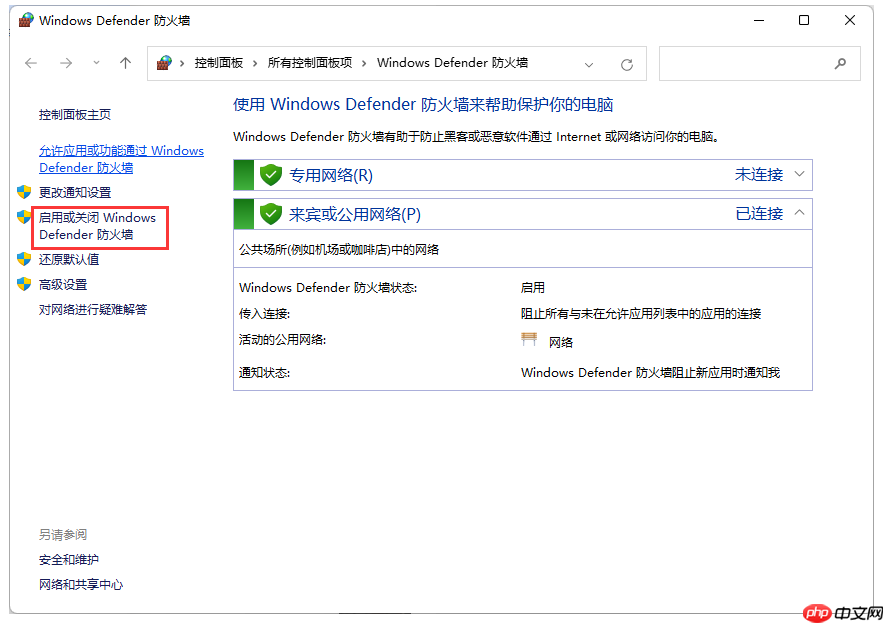
Task: Click the 来宾或公用网络(P) section title
Action: coord(355,214)
